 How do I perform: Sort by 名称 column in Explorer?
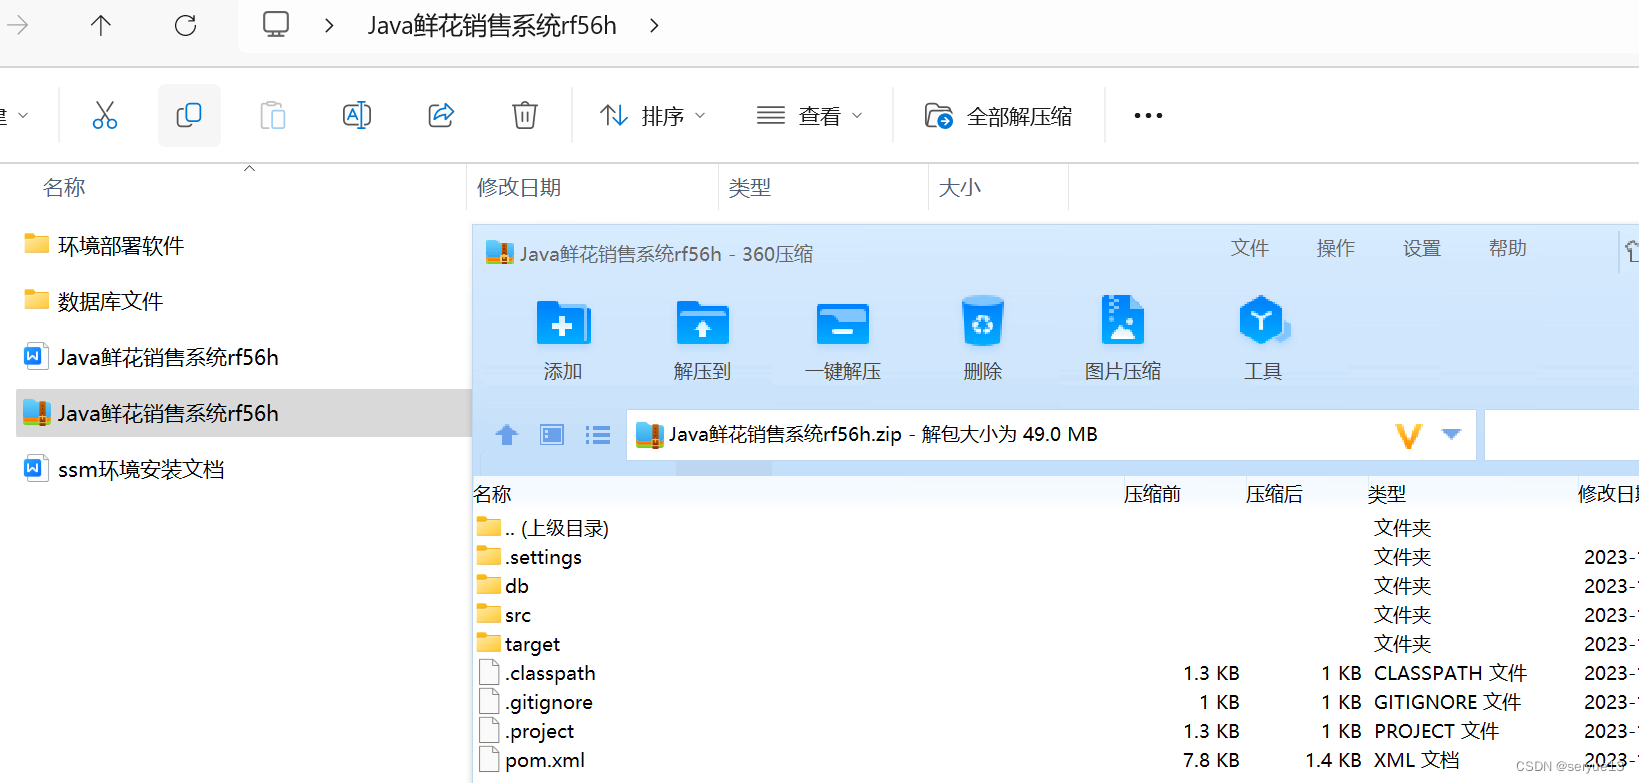tap(64, 188)
